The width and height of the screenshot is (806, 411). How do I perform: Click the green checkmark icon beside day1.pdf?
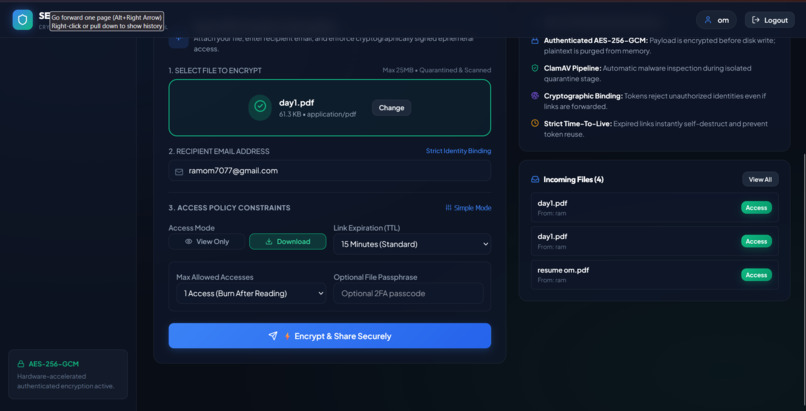260,106
